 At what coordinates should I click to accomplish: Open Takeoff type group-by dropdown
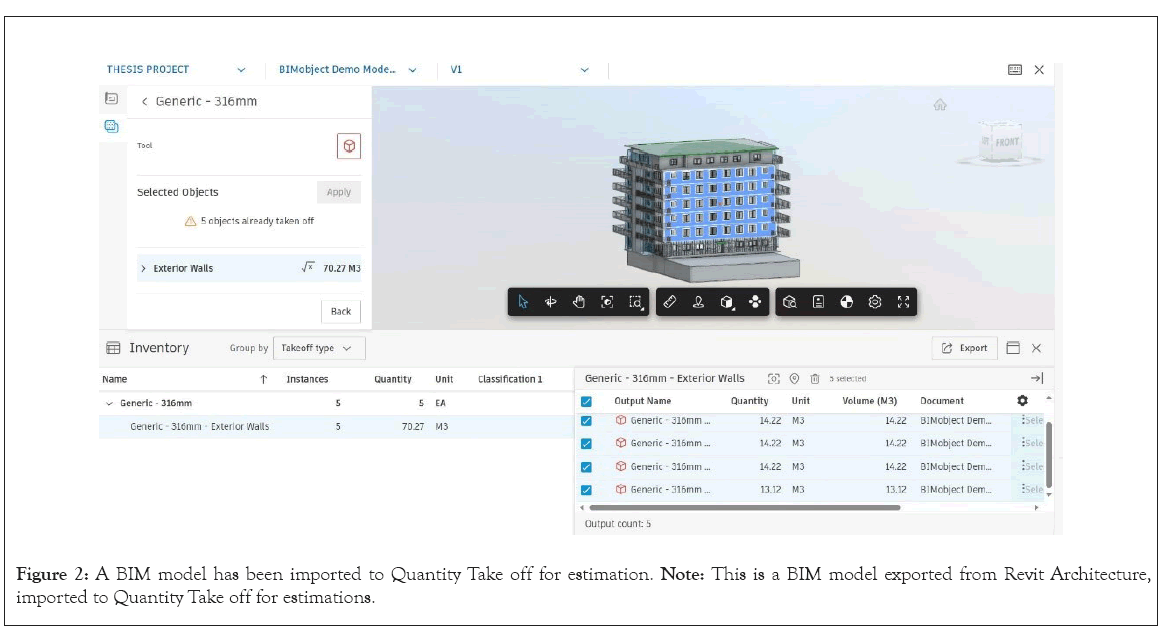pos(318,348)
